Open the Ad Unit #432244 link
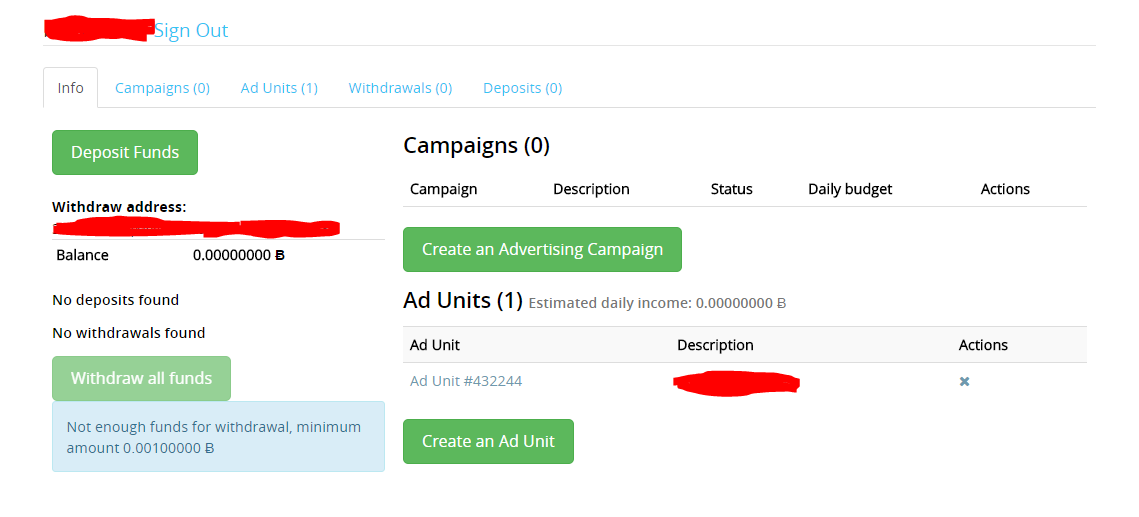The image size is (1139, 517). click(465, 381)
